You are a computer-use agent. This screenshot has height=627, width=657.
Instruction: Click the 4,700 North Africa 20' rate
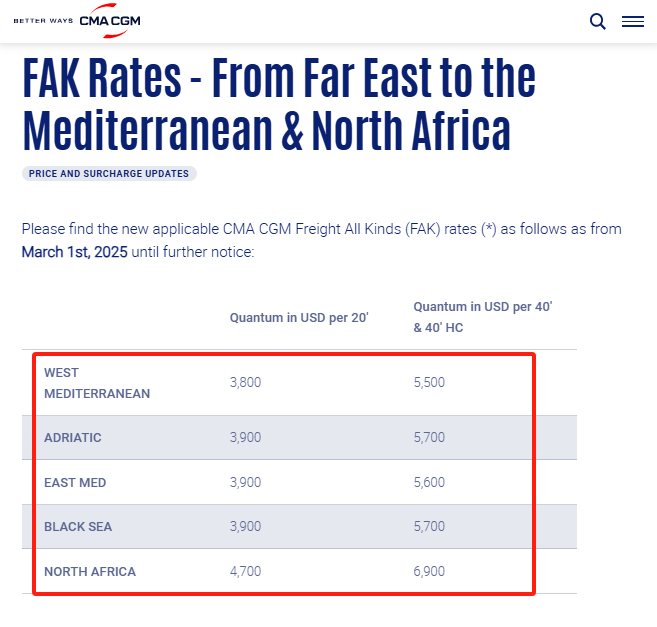point(245,572)
